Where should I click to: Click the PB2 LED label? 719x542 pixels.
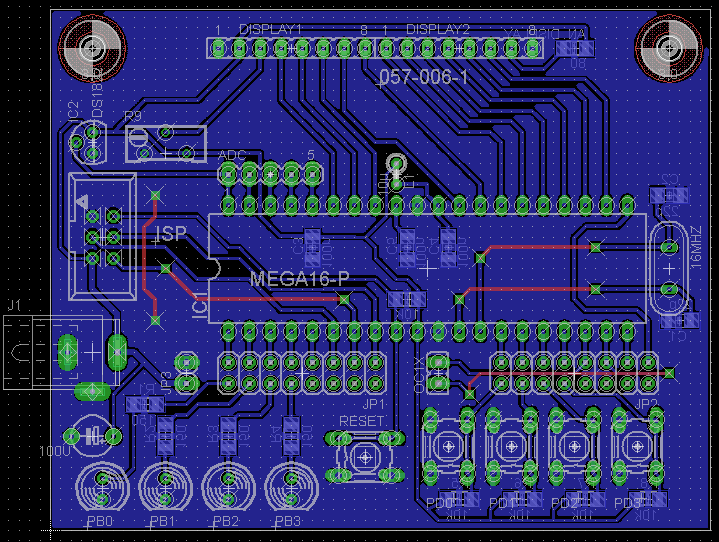[226, 522]
